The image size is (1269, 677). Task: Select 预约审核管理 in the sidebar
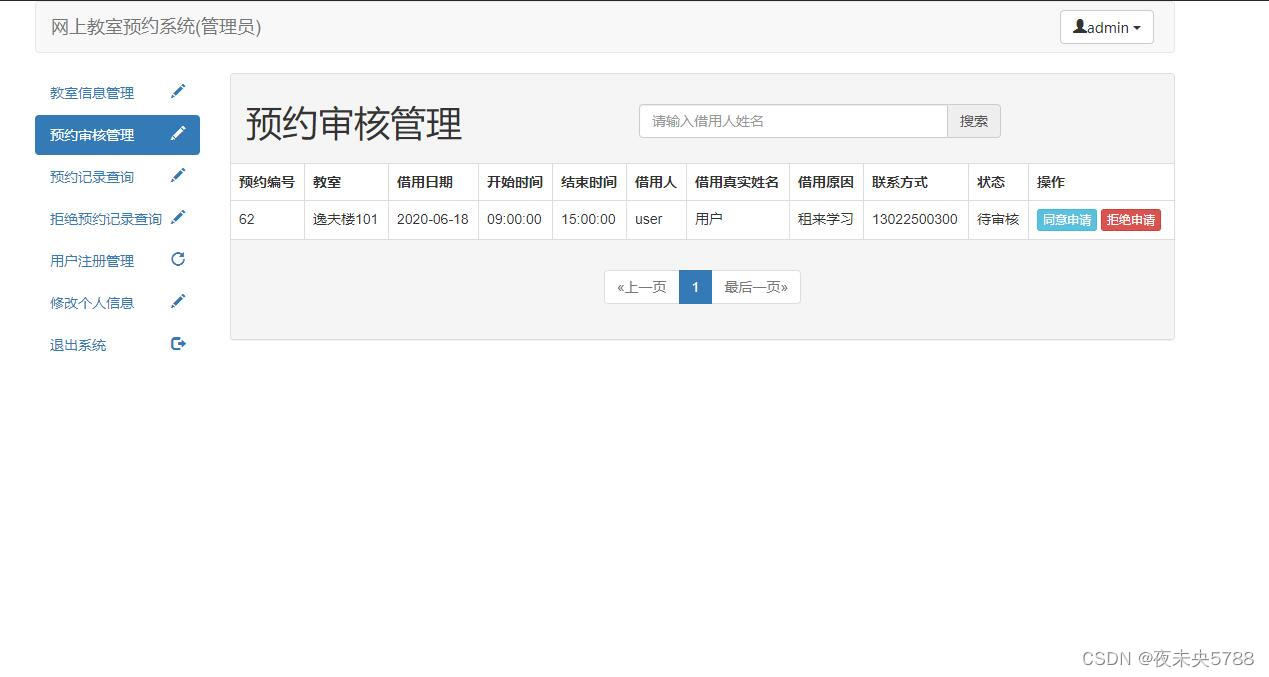point(117,135)
